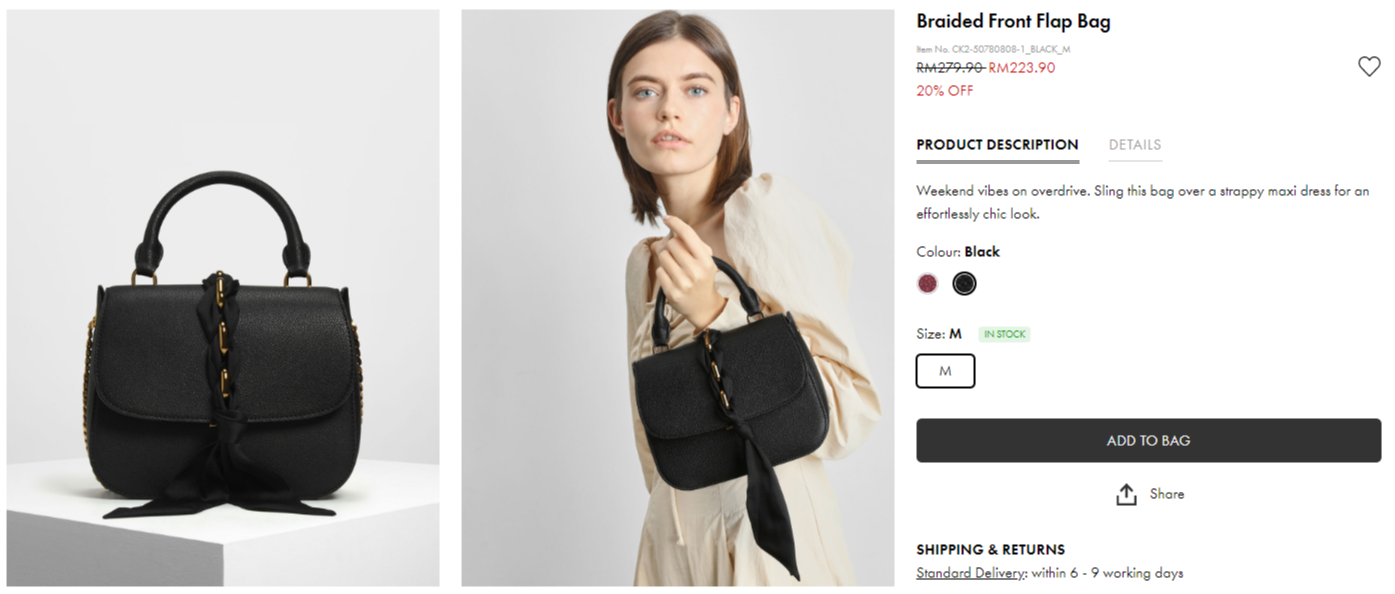
Task: Switch to the Details tab
Action: pos(1134,145)
